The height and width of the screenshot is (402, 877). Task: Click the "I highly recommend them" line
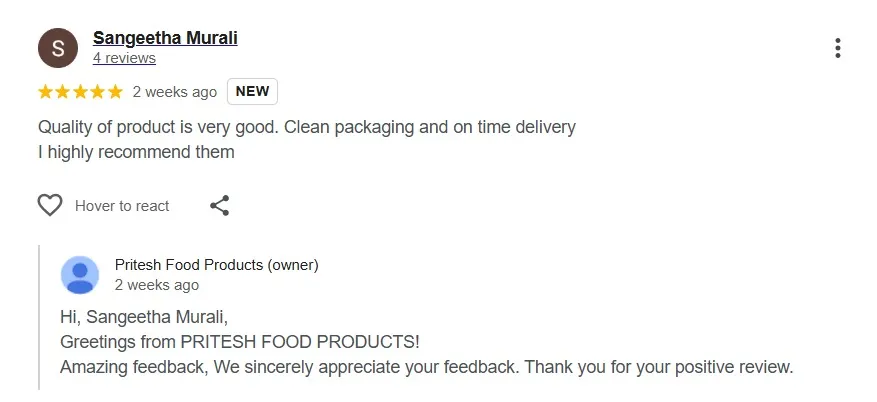tap(136, 152)
